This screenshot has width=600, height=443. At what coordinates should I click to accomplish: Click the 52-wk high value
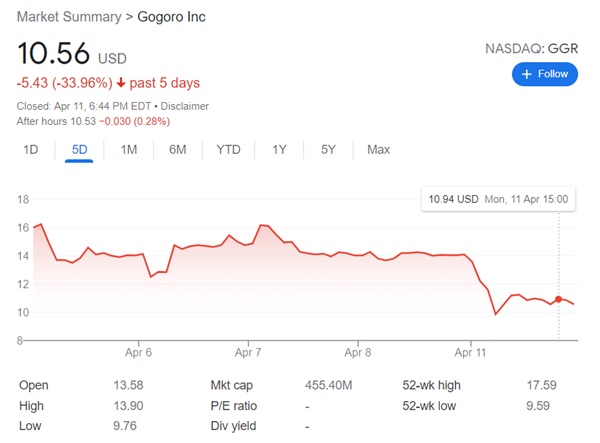(545, 385)
